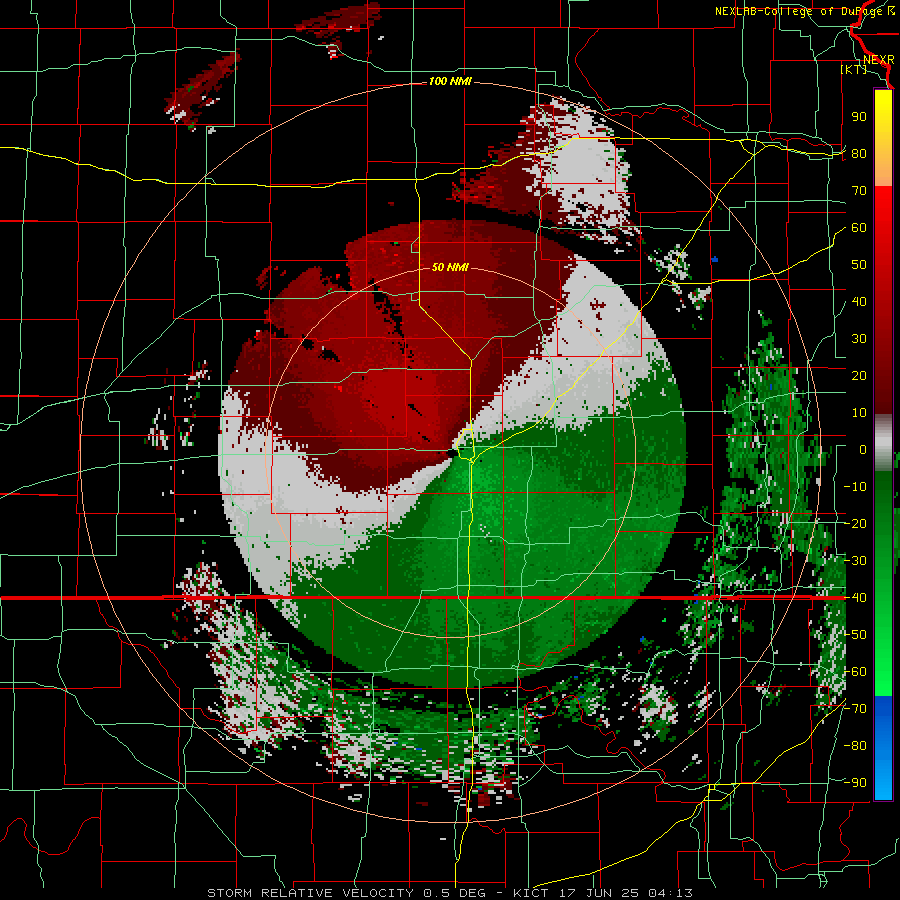
Task: Click the "100 NMI" range ring label
Action: coord(450,82)
